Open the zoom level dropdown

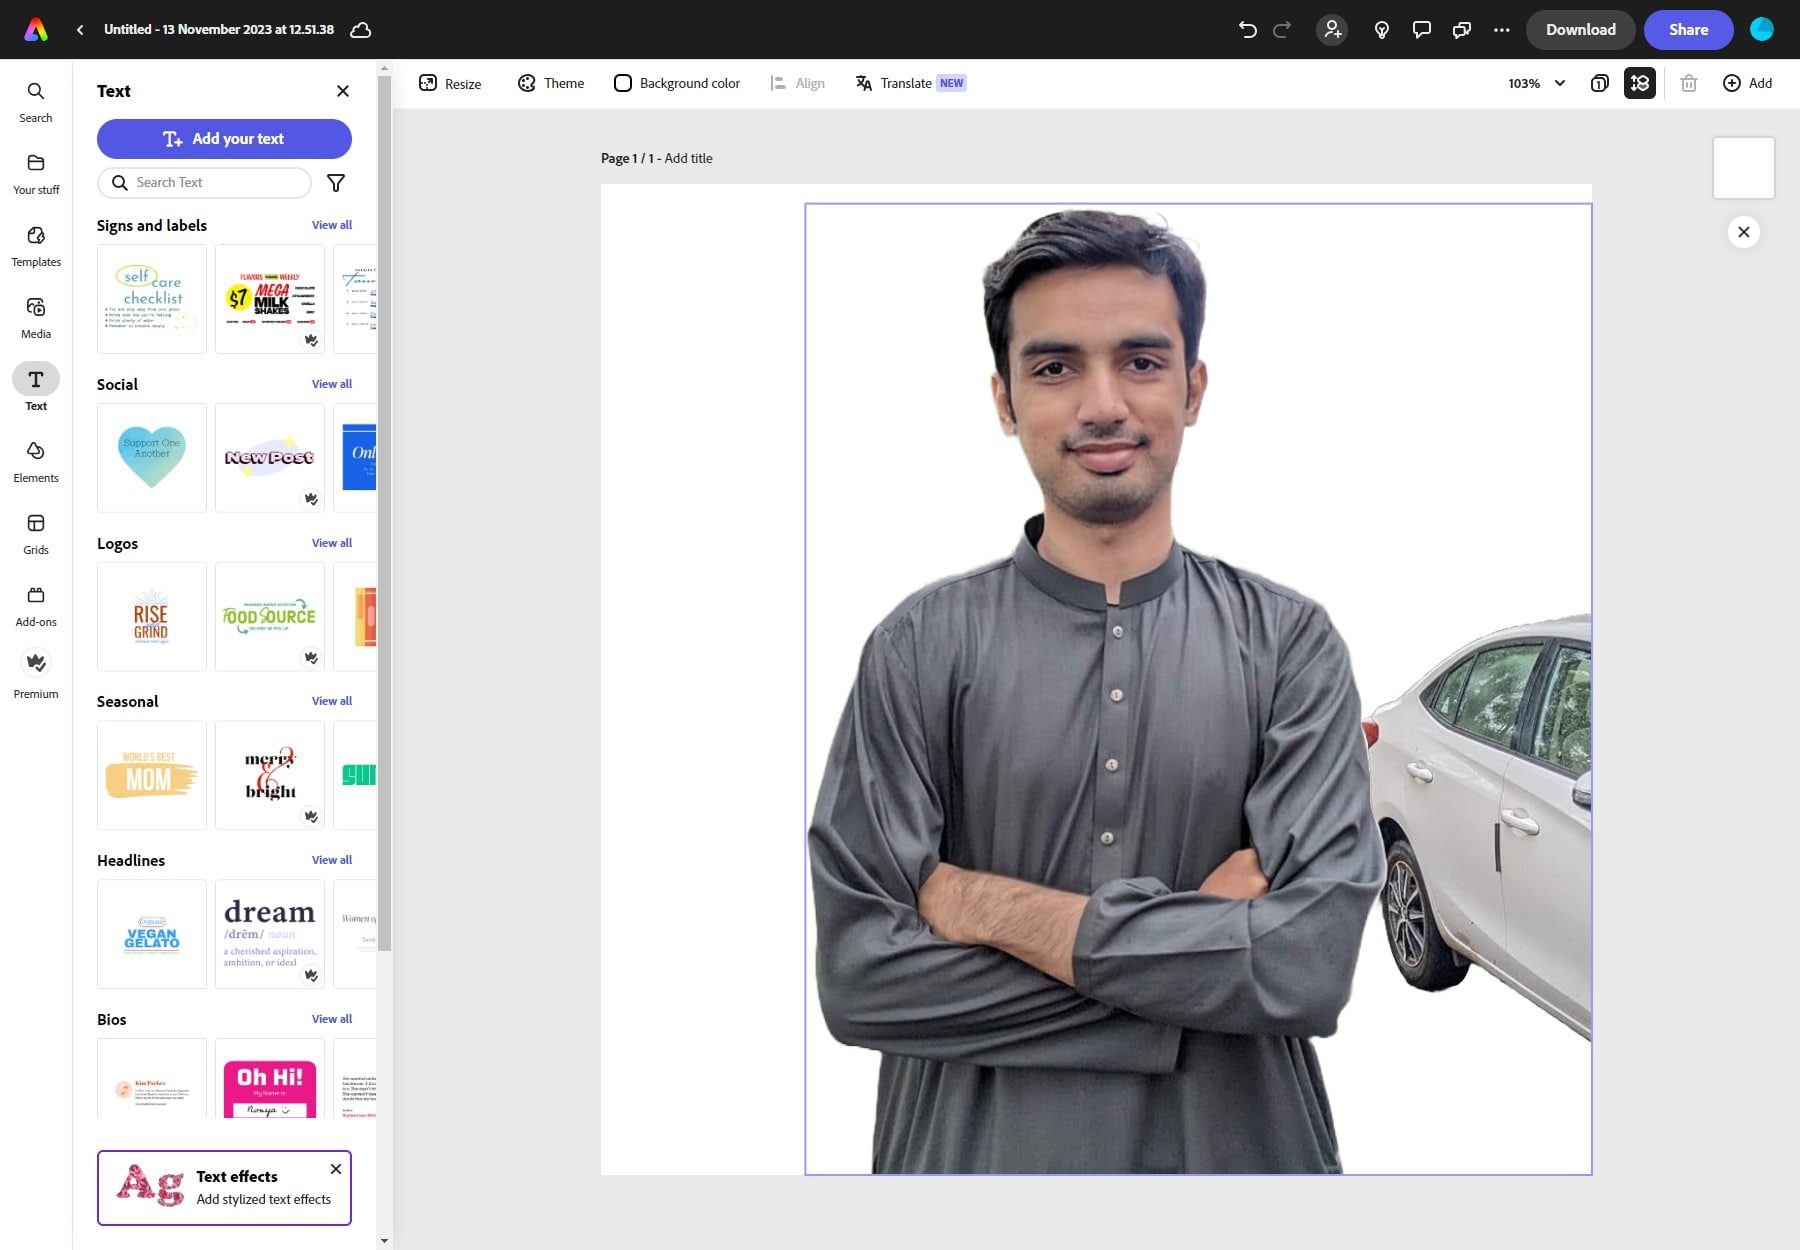coord(1536,83)
